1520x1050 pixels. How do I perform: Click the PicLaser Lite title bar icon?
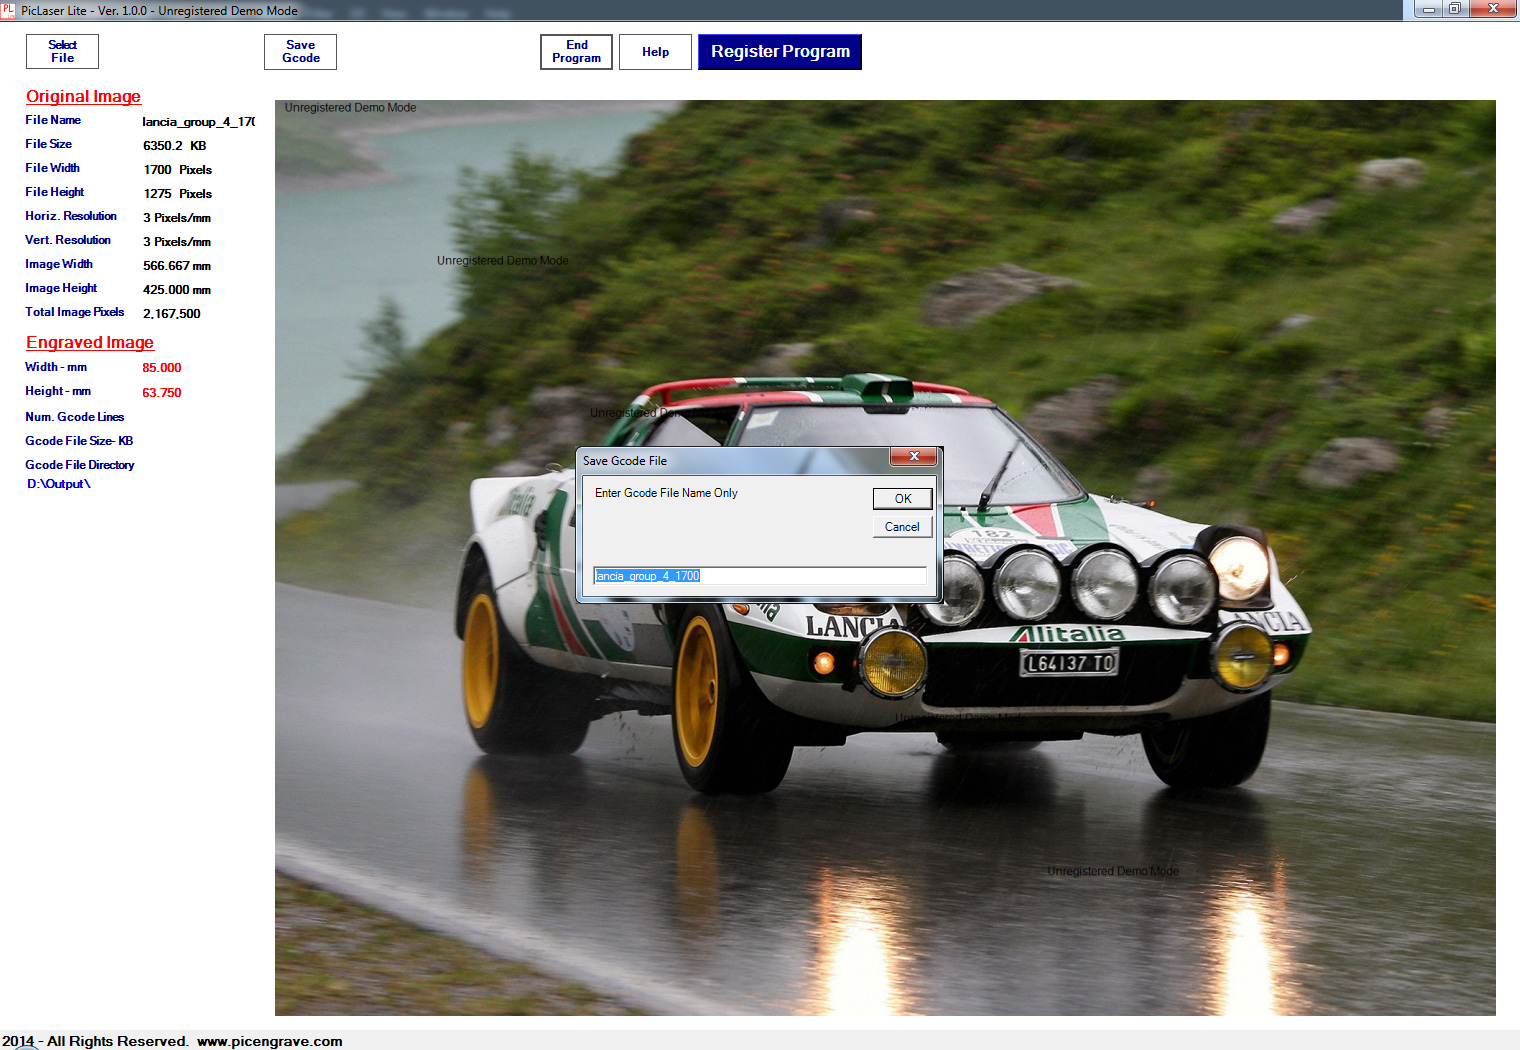pyautogui.click(x=8, y=9)
